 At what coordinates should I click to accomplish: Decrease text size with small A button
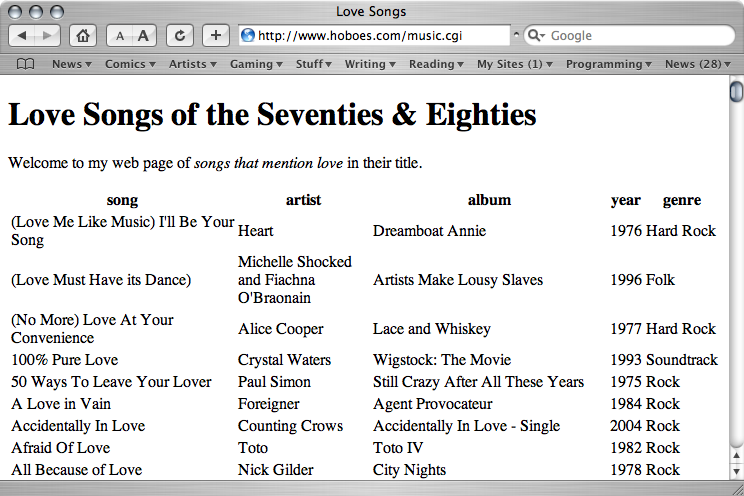coord(120,36)
